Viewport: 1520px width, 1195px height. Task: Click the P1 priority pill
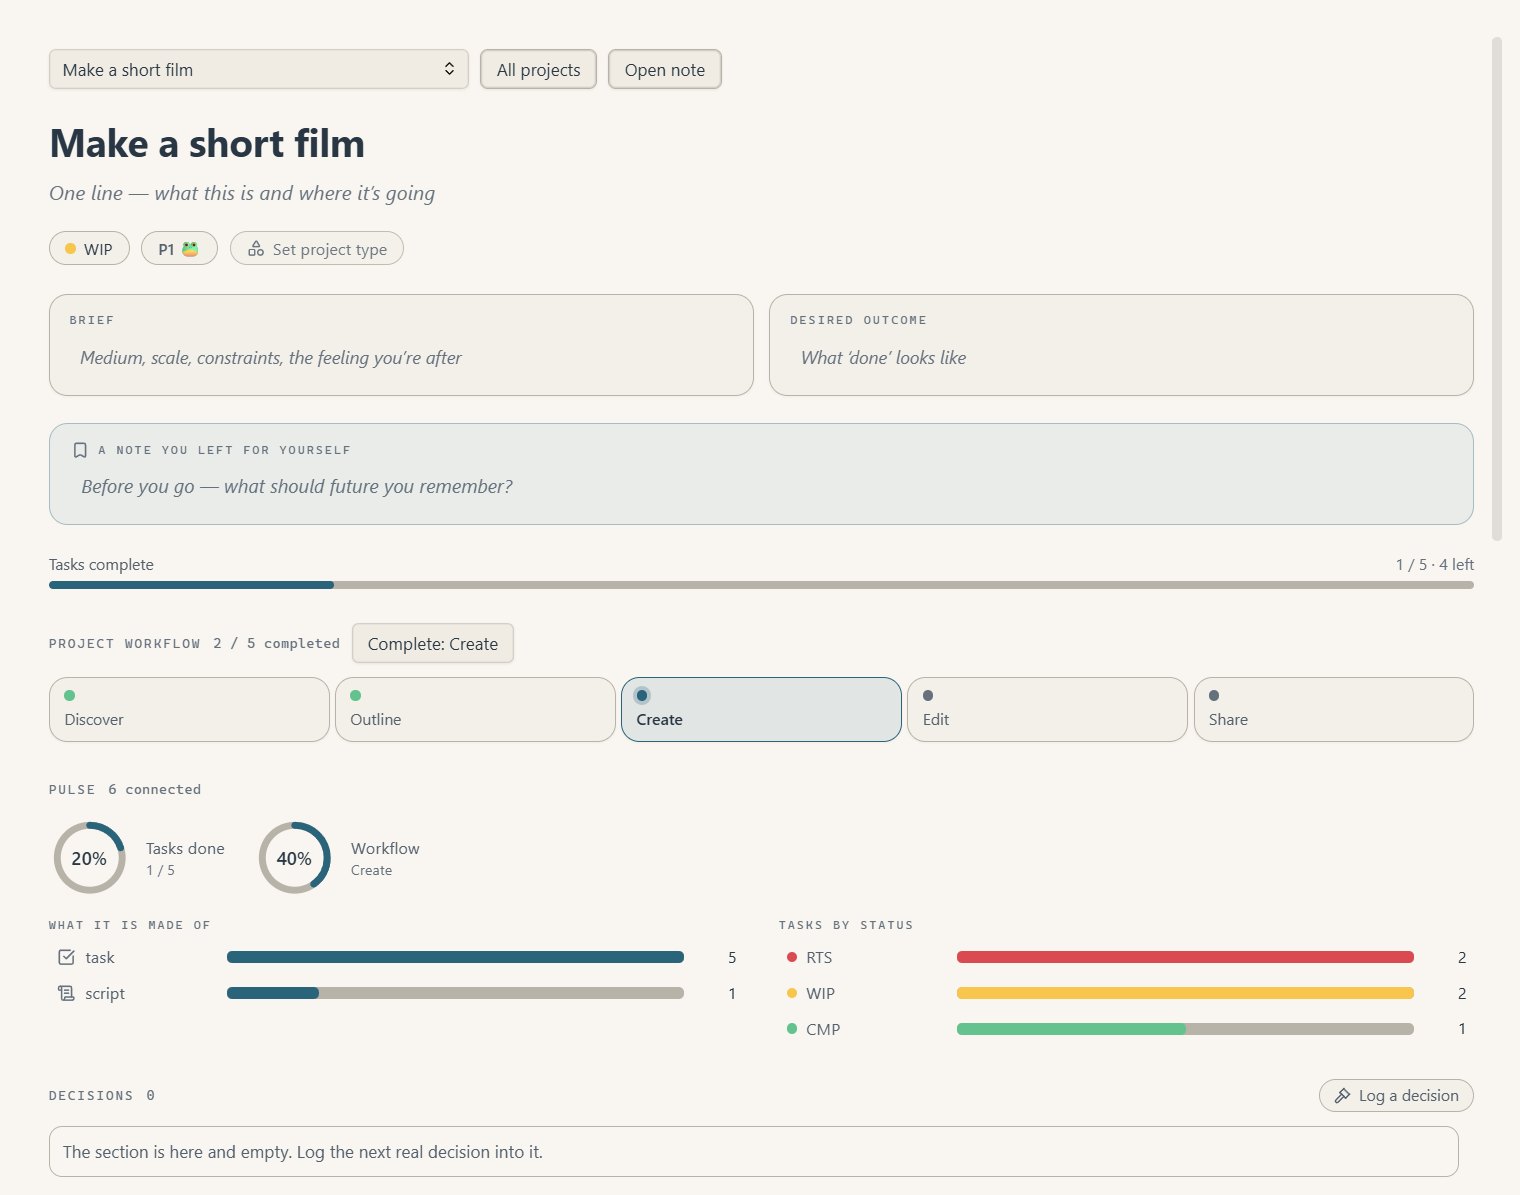(179, 249)
